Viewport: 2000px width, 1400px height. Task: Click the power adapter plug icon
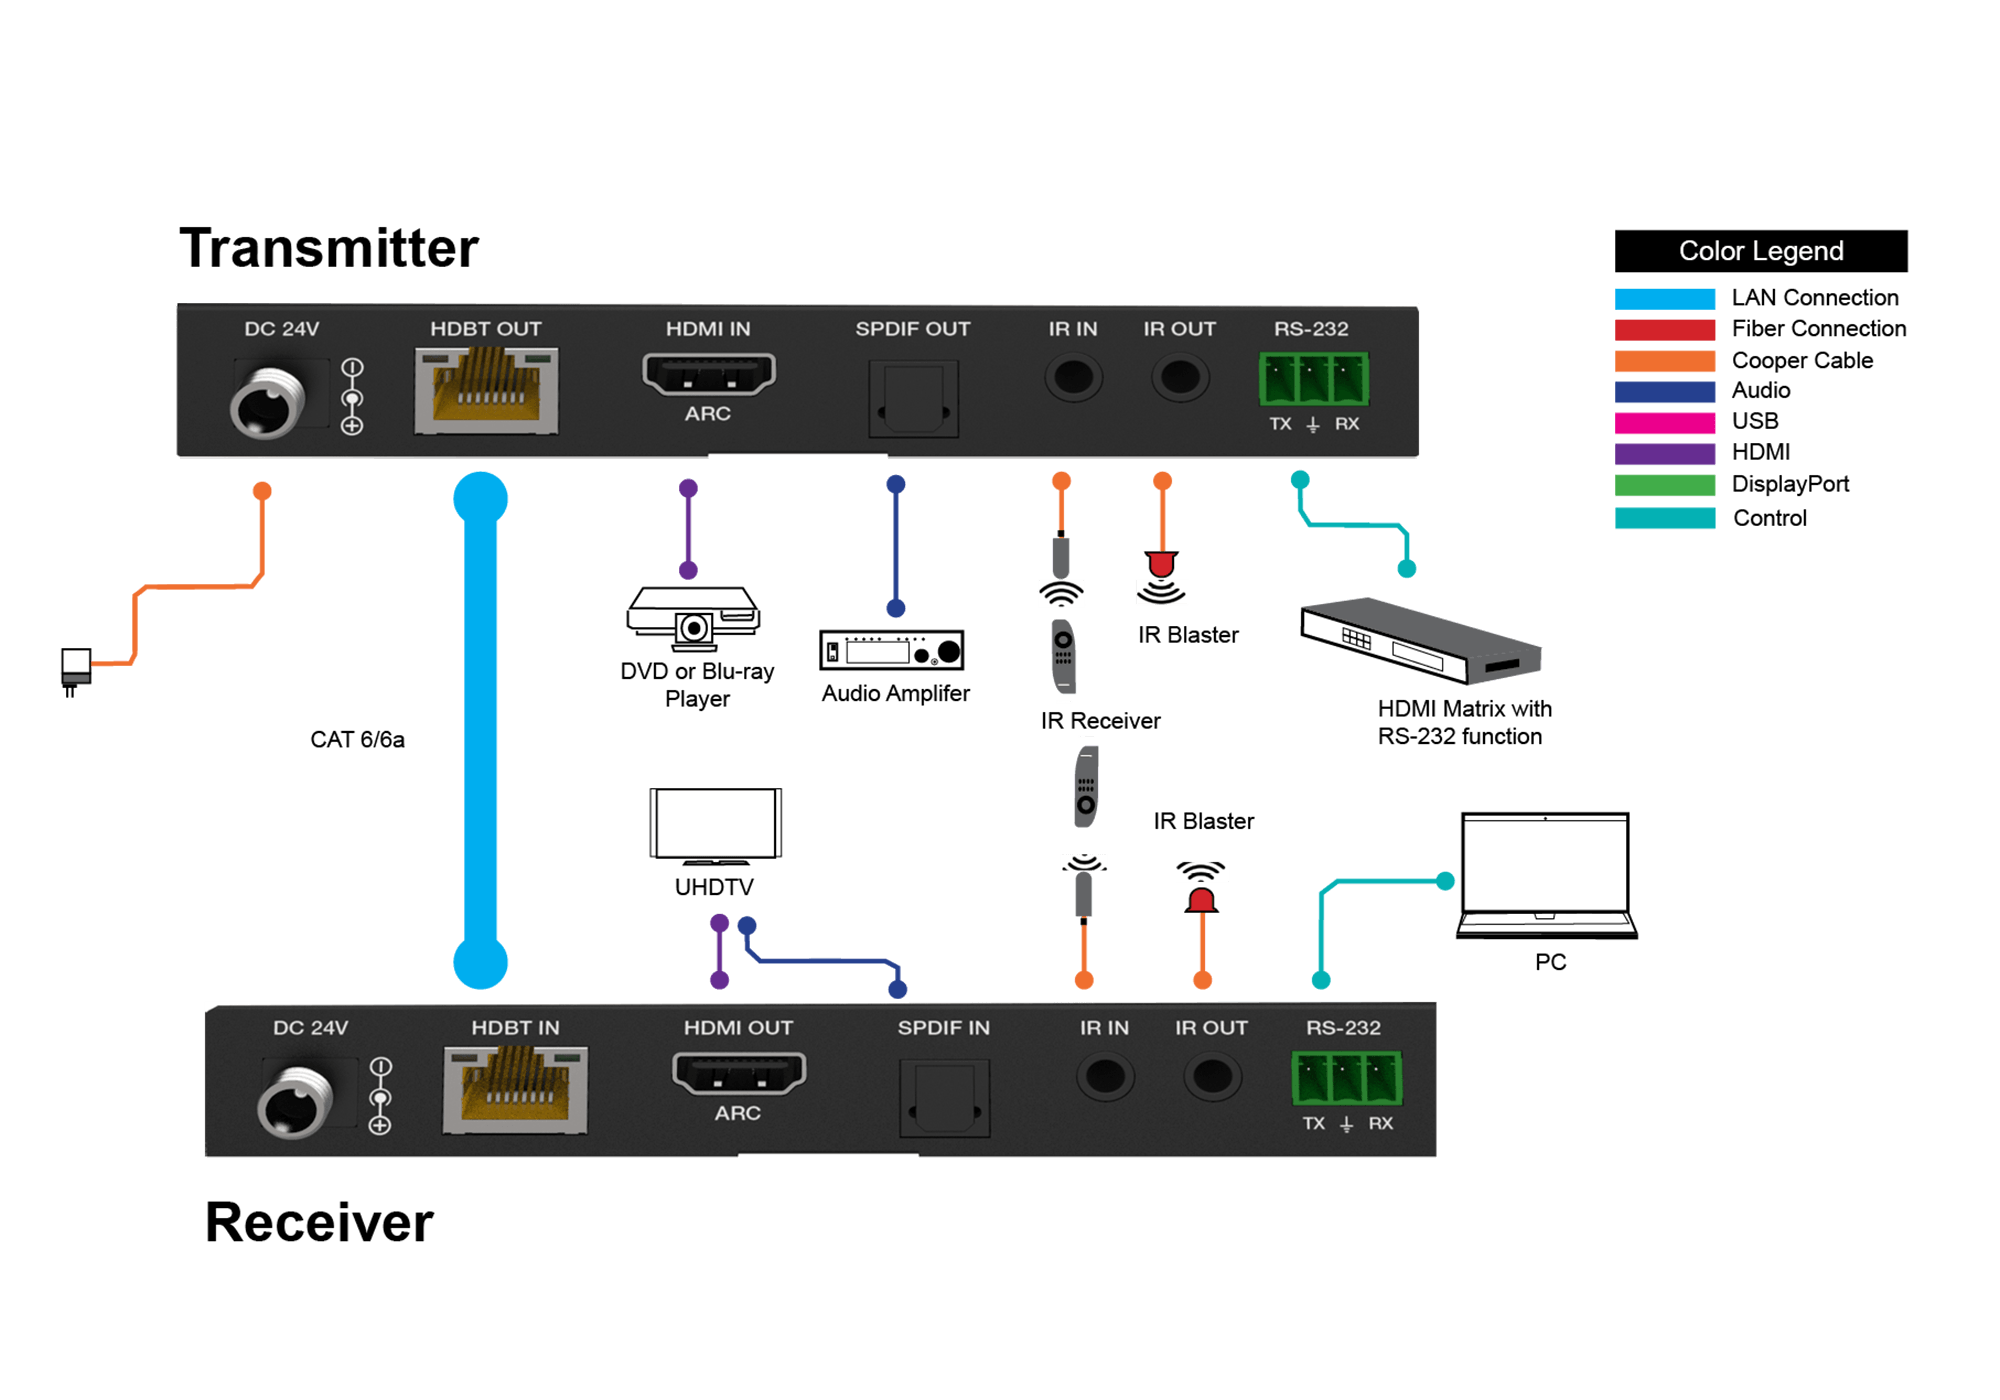(76, 672)
